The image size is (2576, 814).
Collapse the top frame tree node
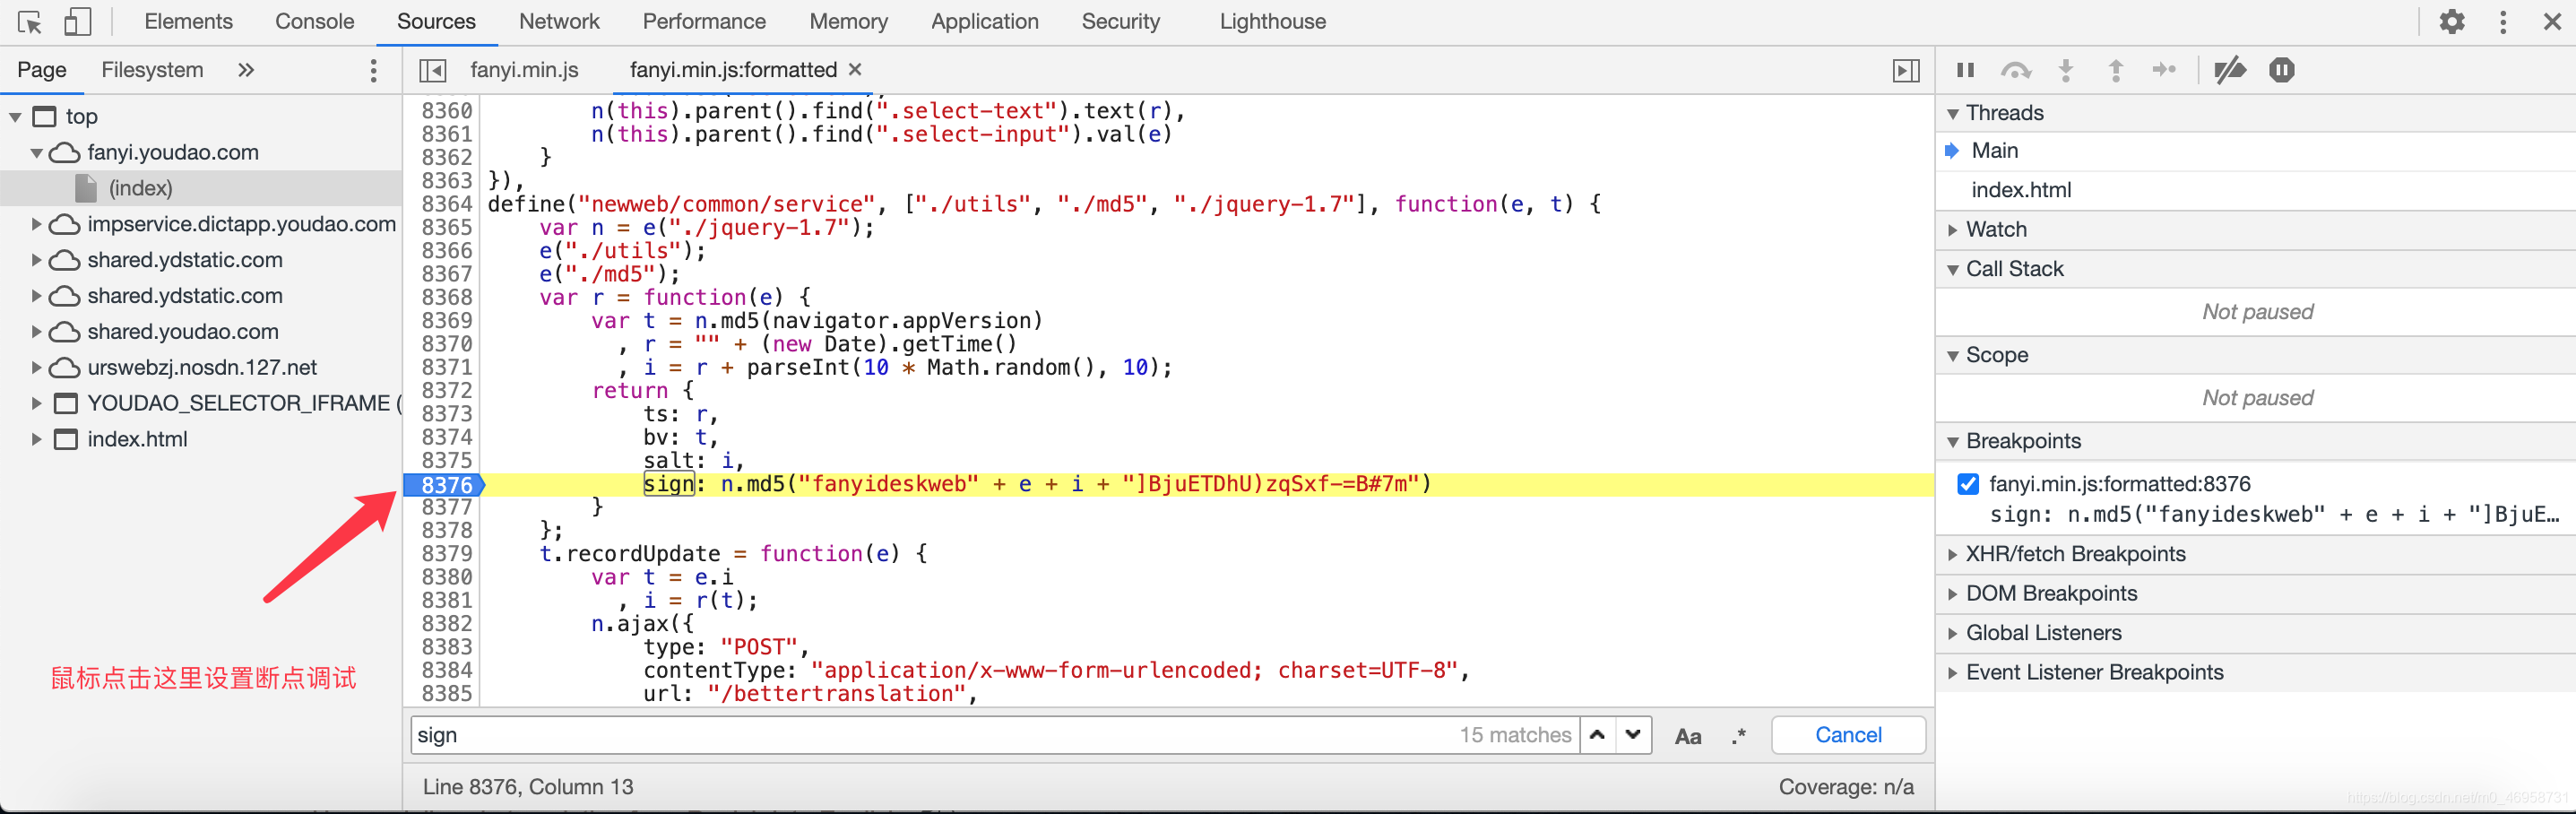point(16,117)
